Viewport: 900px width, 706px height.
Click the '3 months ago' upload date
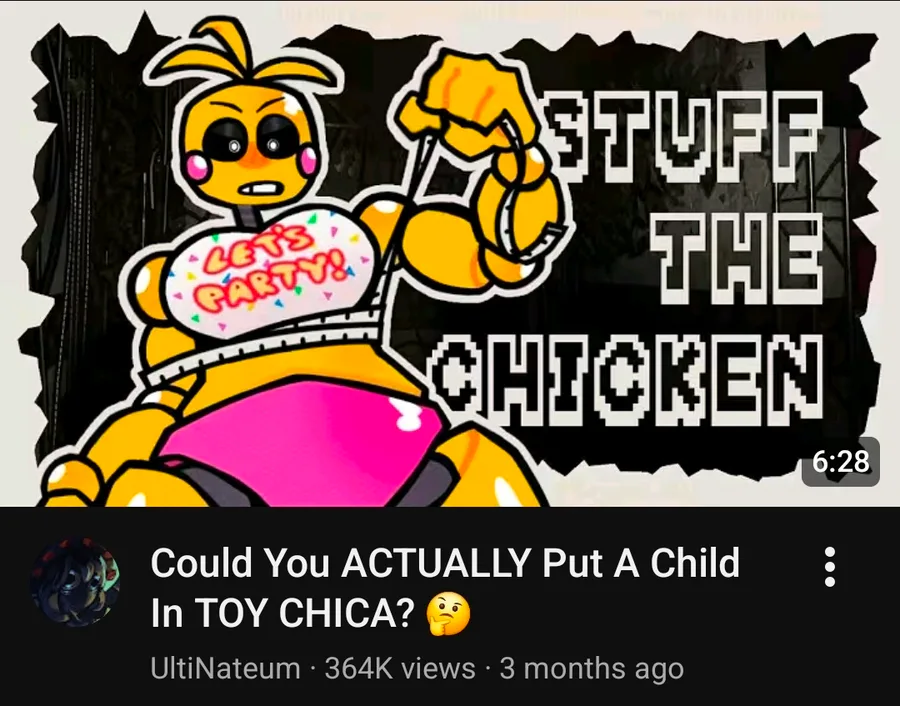pos(592,669)
